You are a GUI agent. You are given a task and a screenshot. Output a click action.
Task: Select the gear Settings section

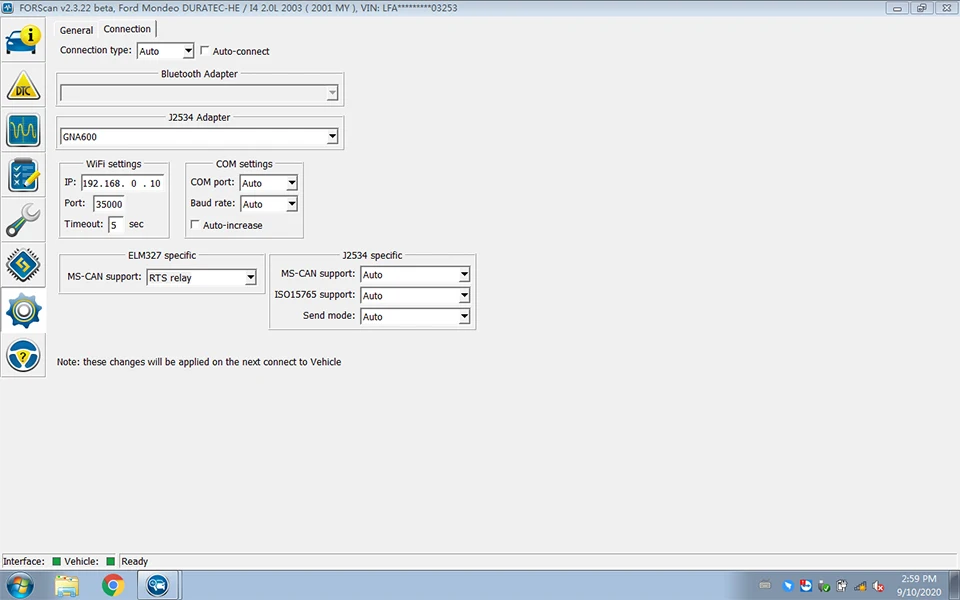pos(23,310)
